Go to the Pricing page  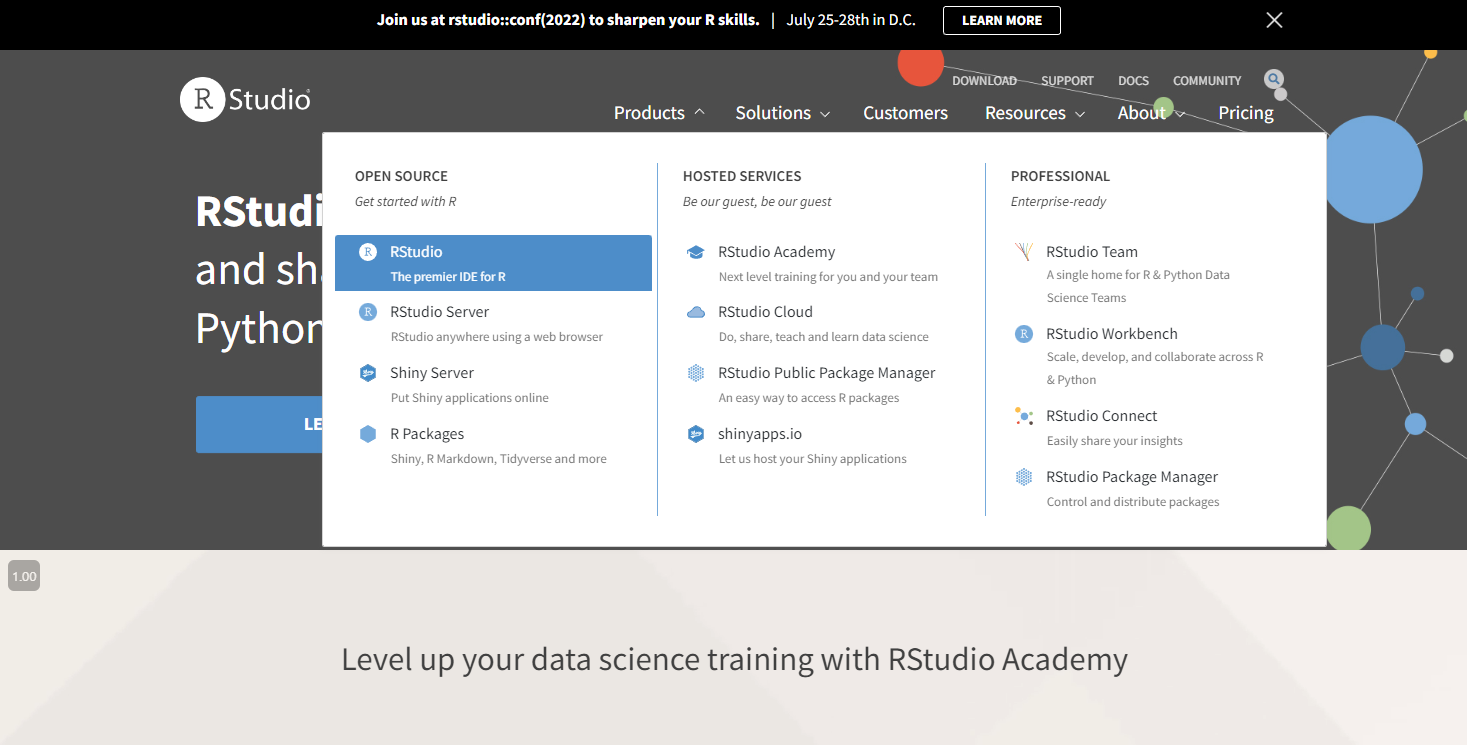[x=1246, y=113]
